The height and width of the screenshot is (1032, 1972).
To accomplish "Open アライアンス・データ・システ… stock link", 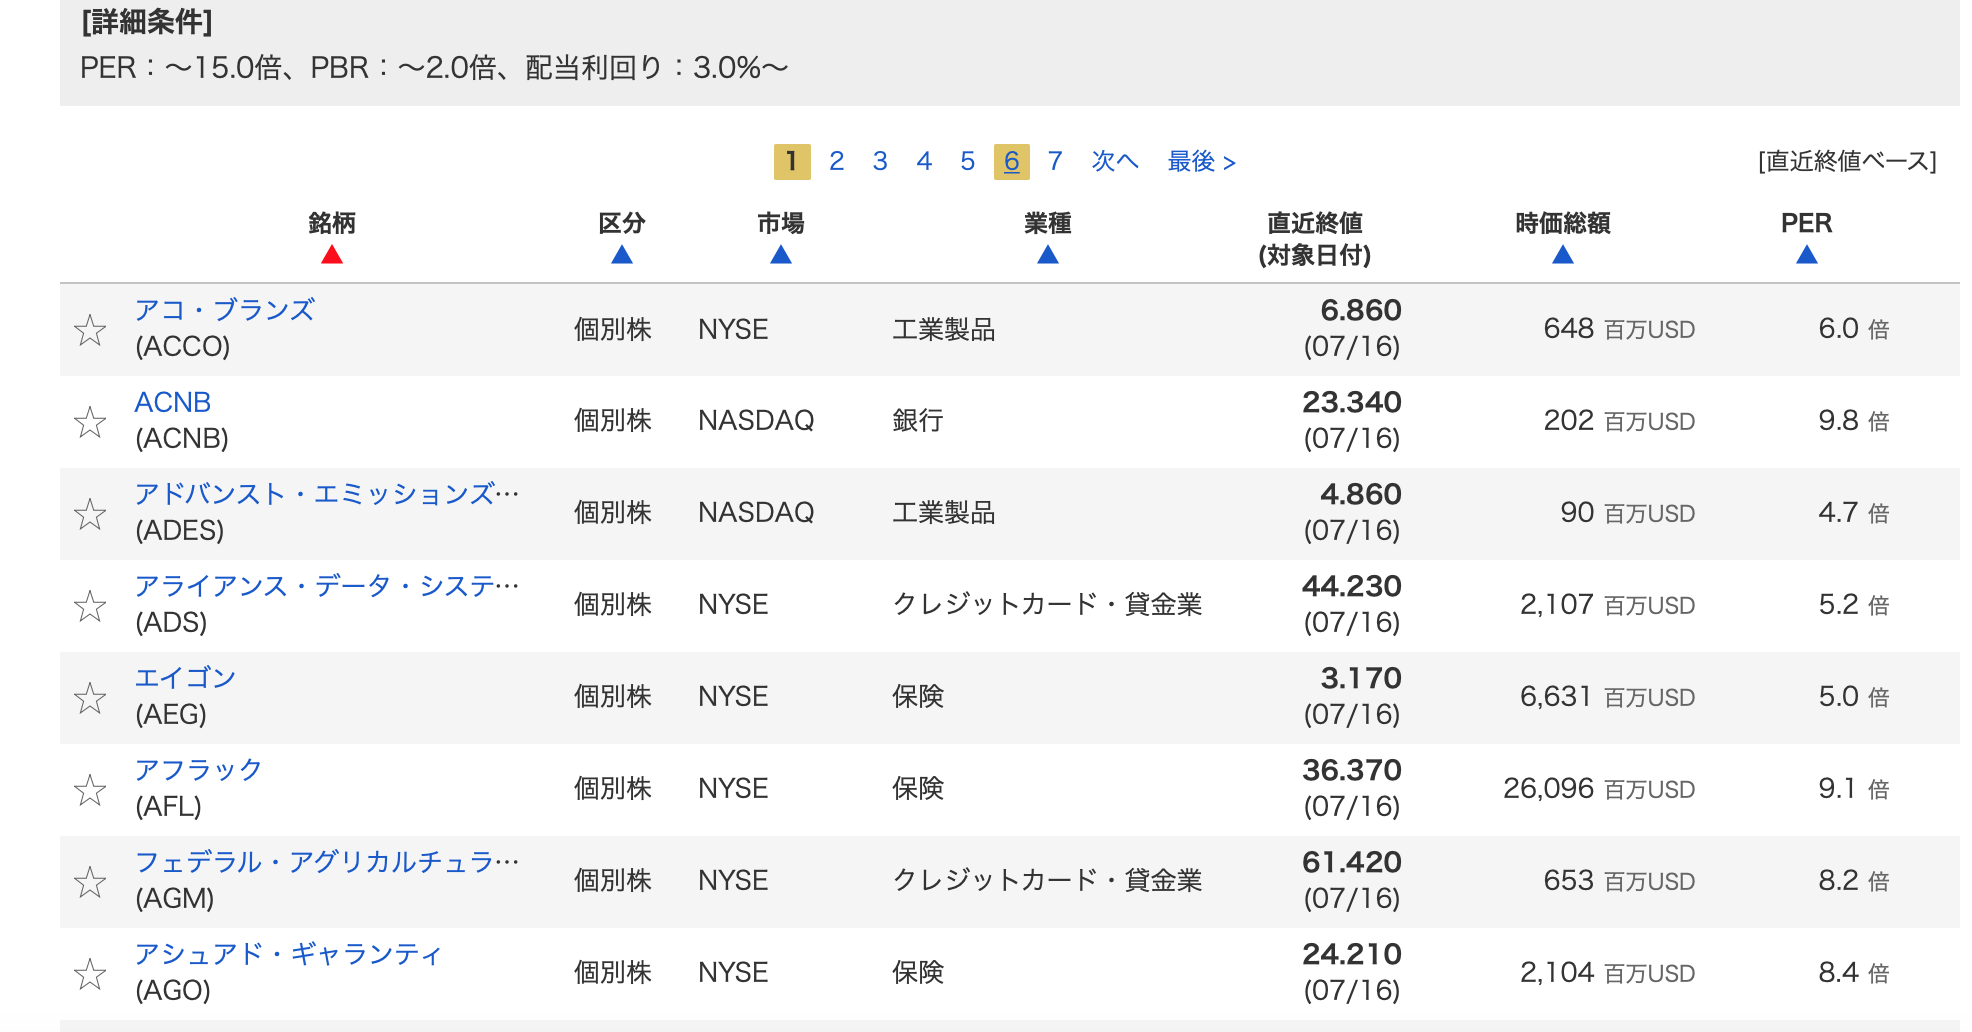I will point(326,586).
